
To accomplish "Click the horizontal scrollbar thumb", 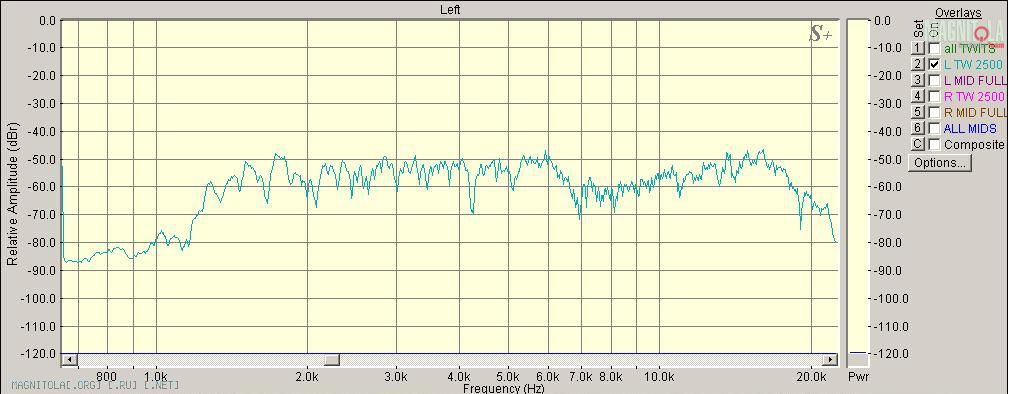I will point(332,360).
